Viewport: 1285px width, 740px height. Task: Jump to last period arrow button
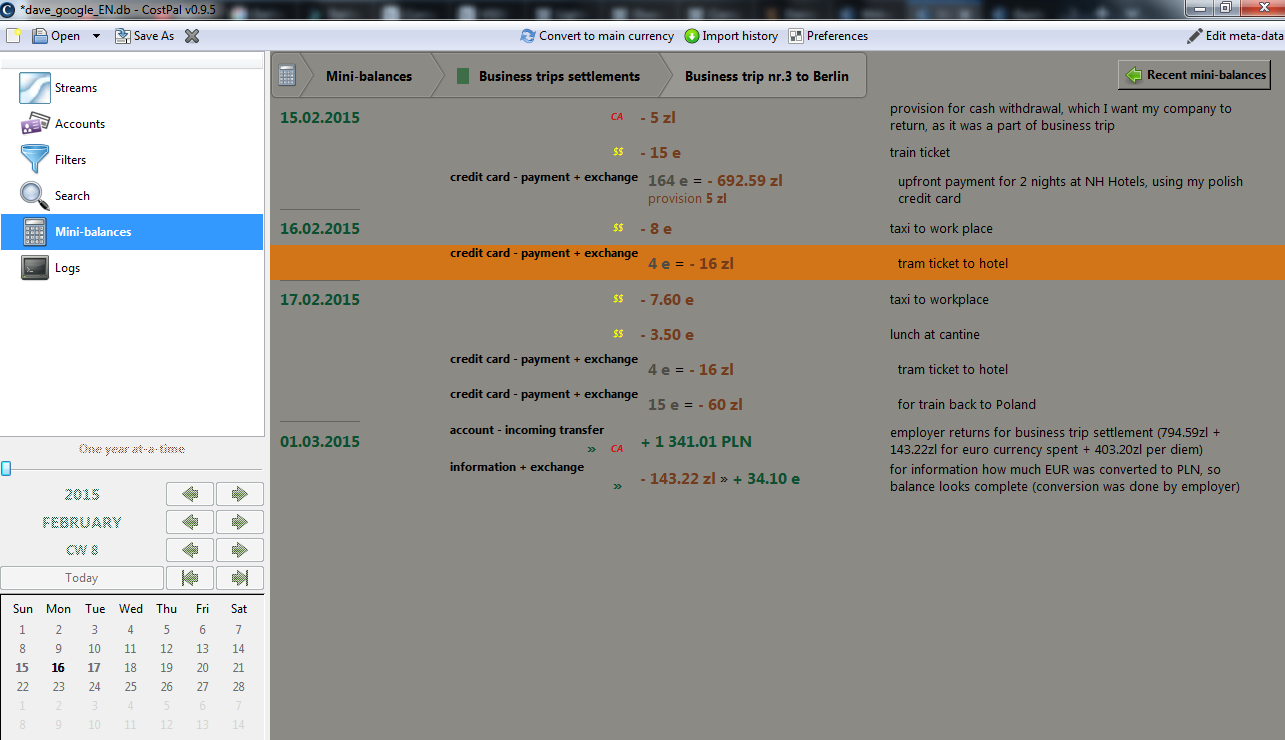tap(240, 578)
